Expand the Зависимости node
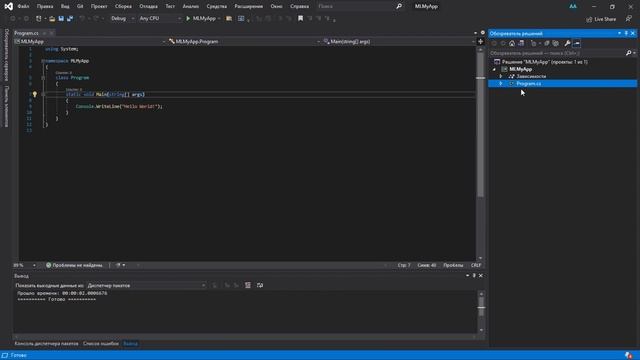640x360 pixels. [501, 76]
